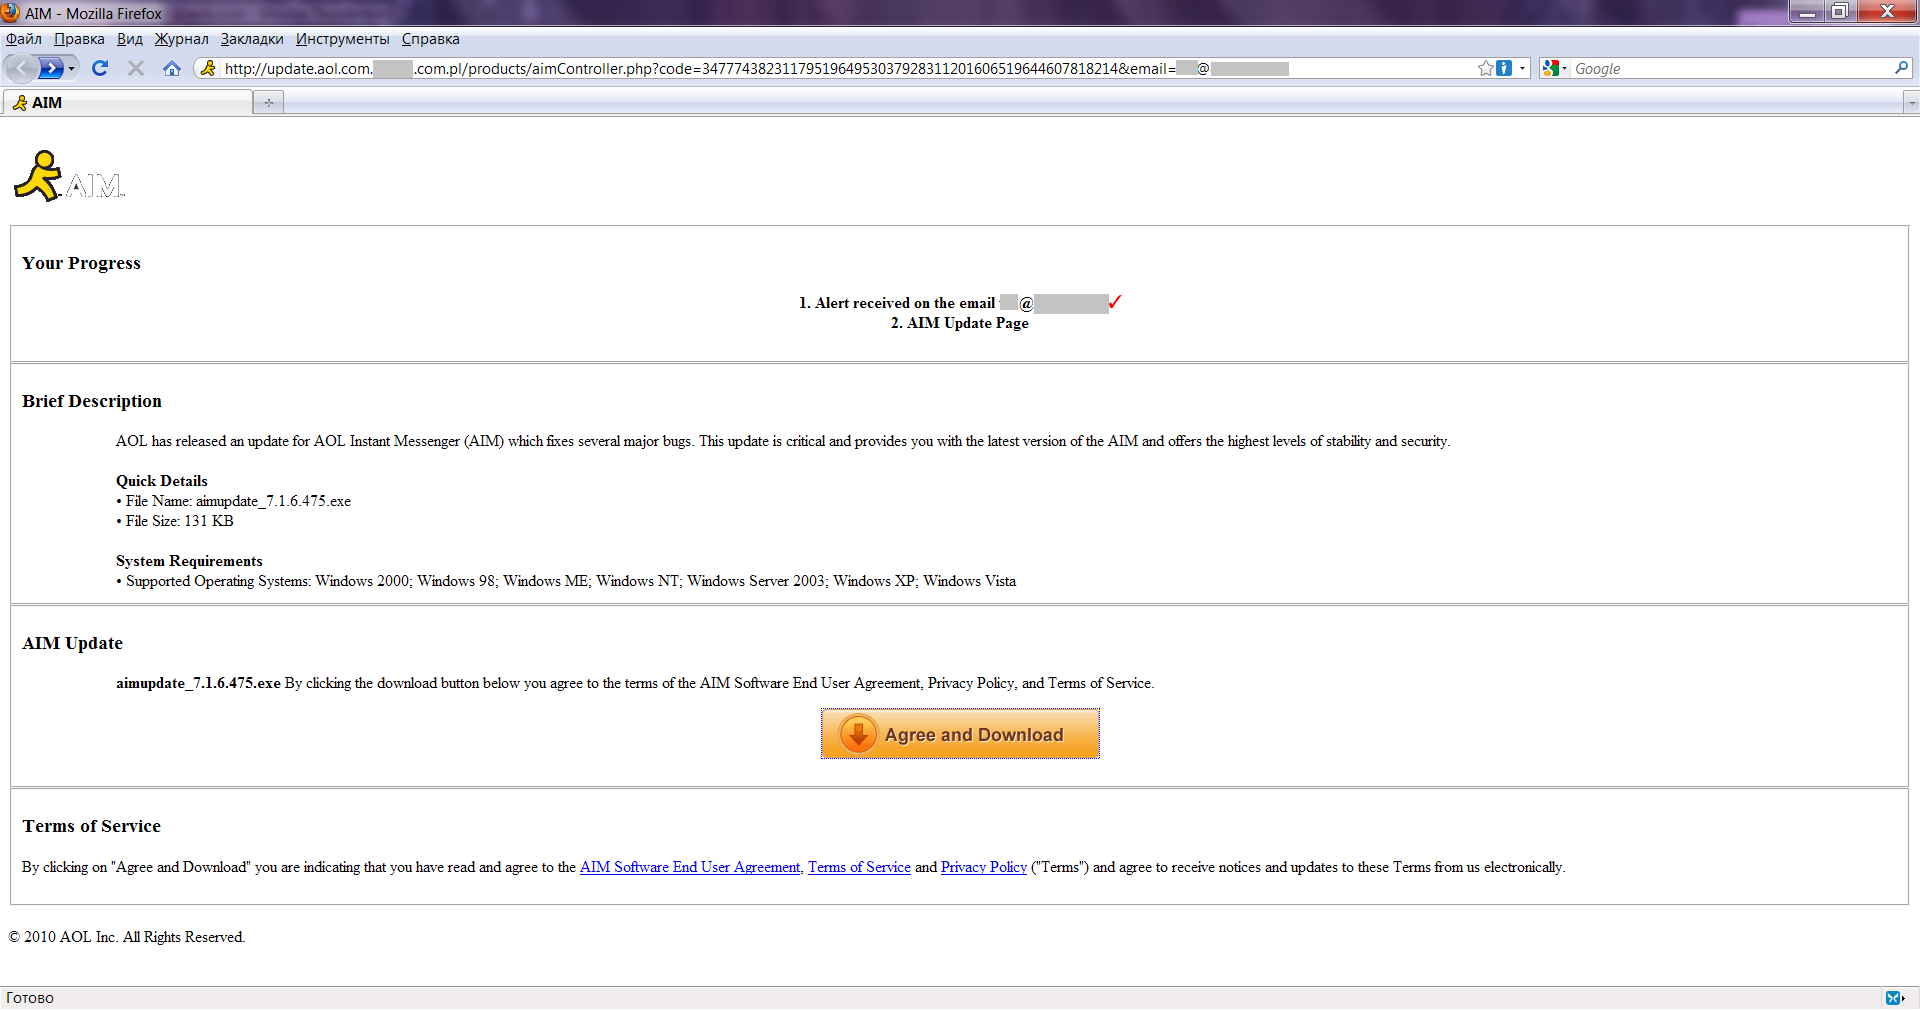Click the search magnifier icon
Image resolution: width=1920 pixels, height=1010 pixels.
pos(1901,68)
